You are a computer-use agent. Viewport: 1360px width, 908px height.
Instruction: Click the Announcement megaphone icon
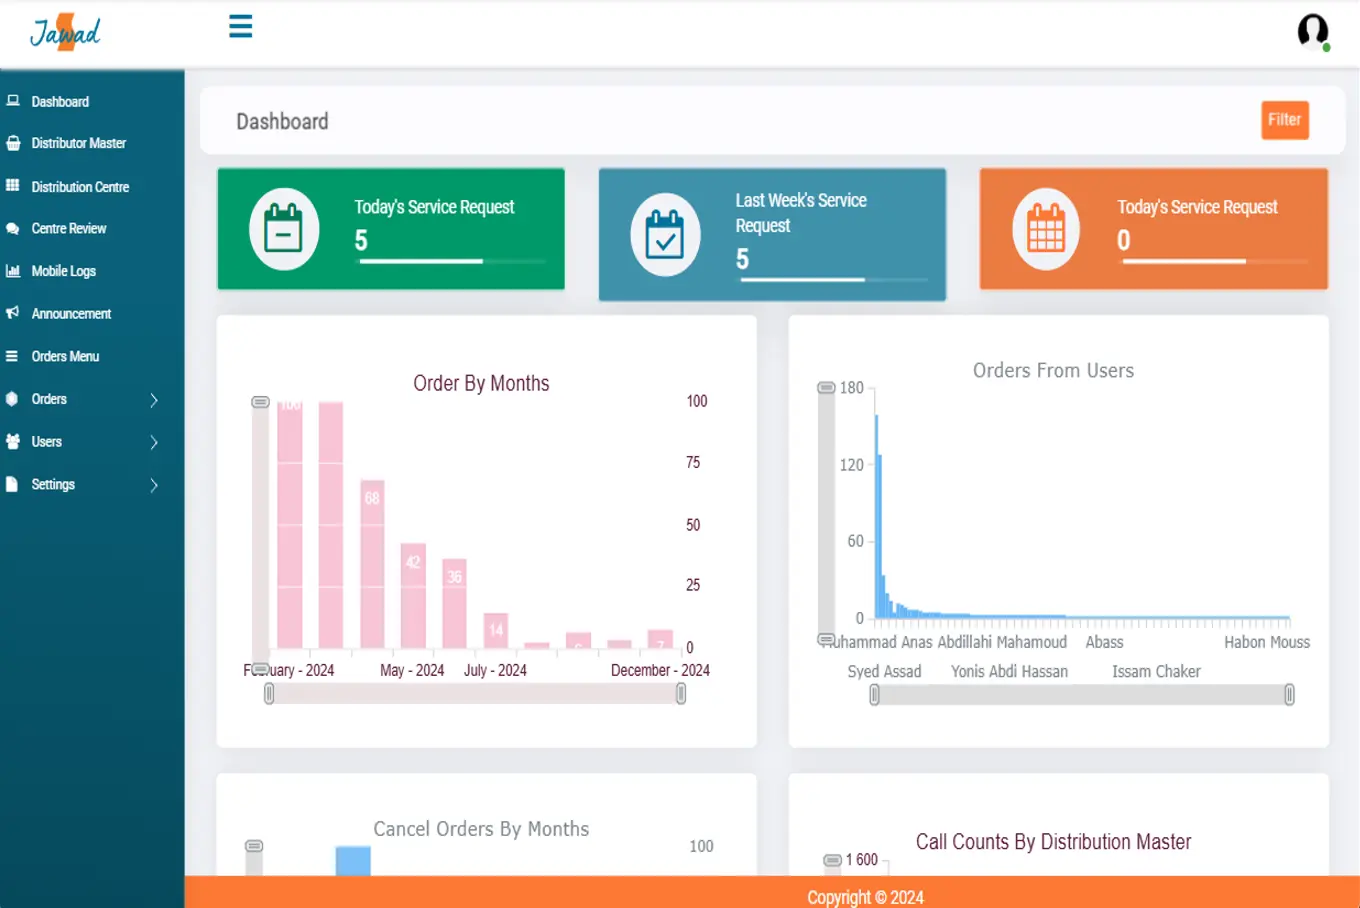(x=13, y=313)
